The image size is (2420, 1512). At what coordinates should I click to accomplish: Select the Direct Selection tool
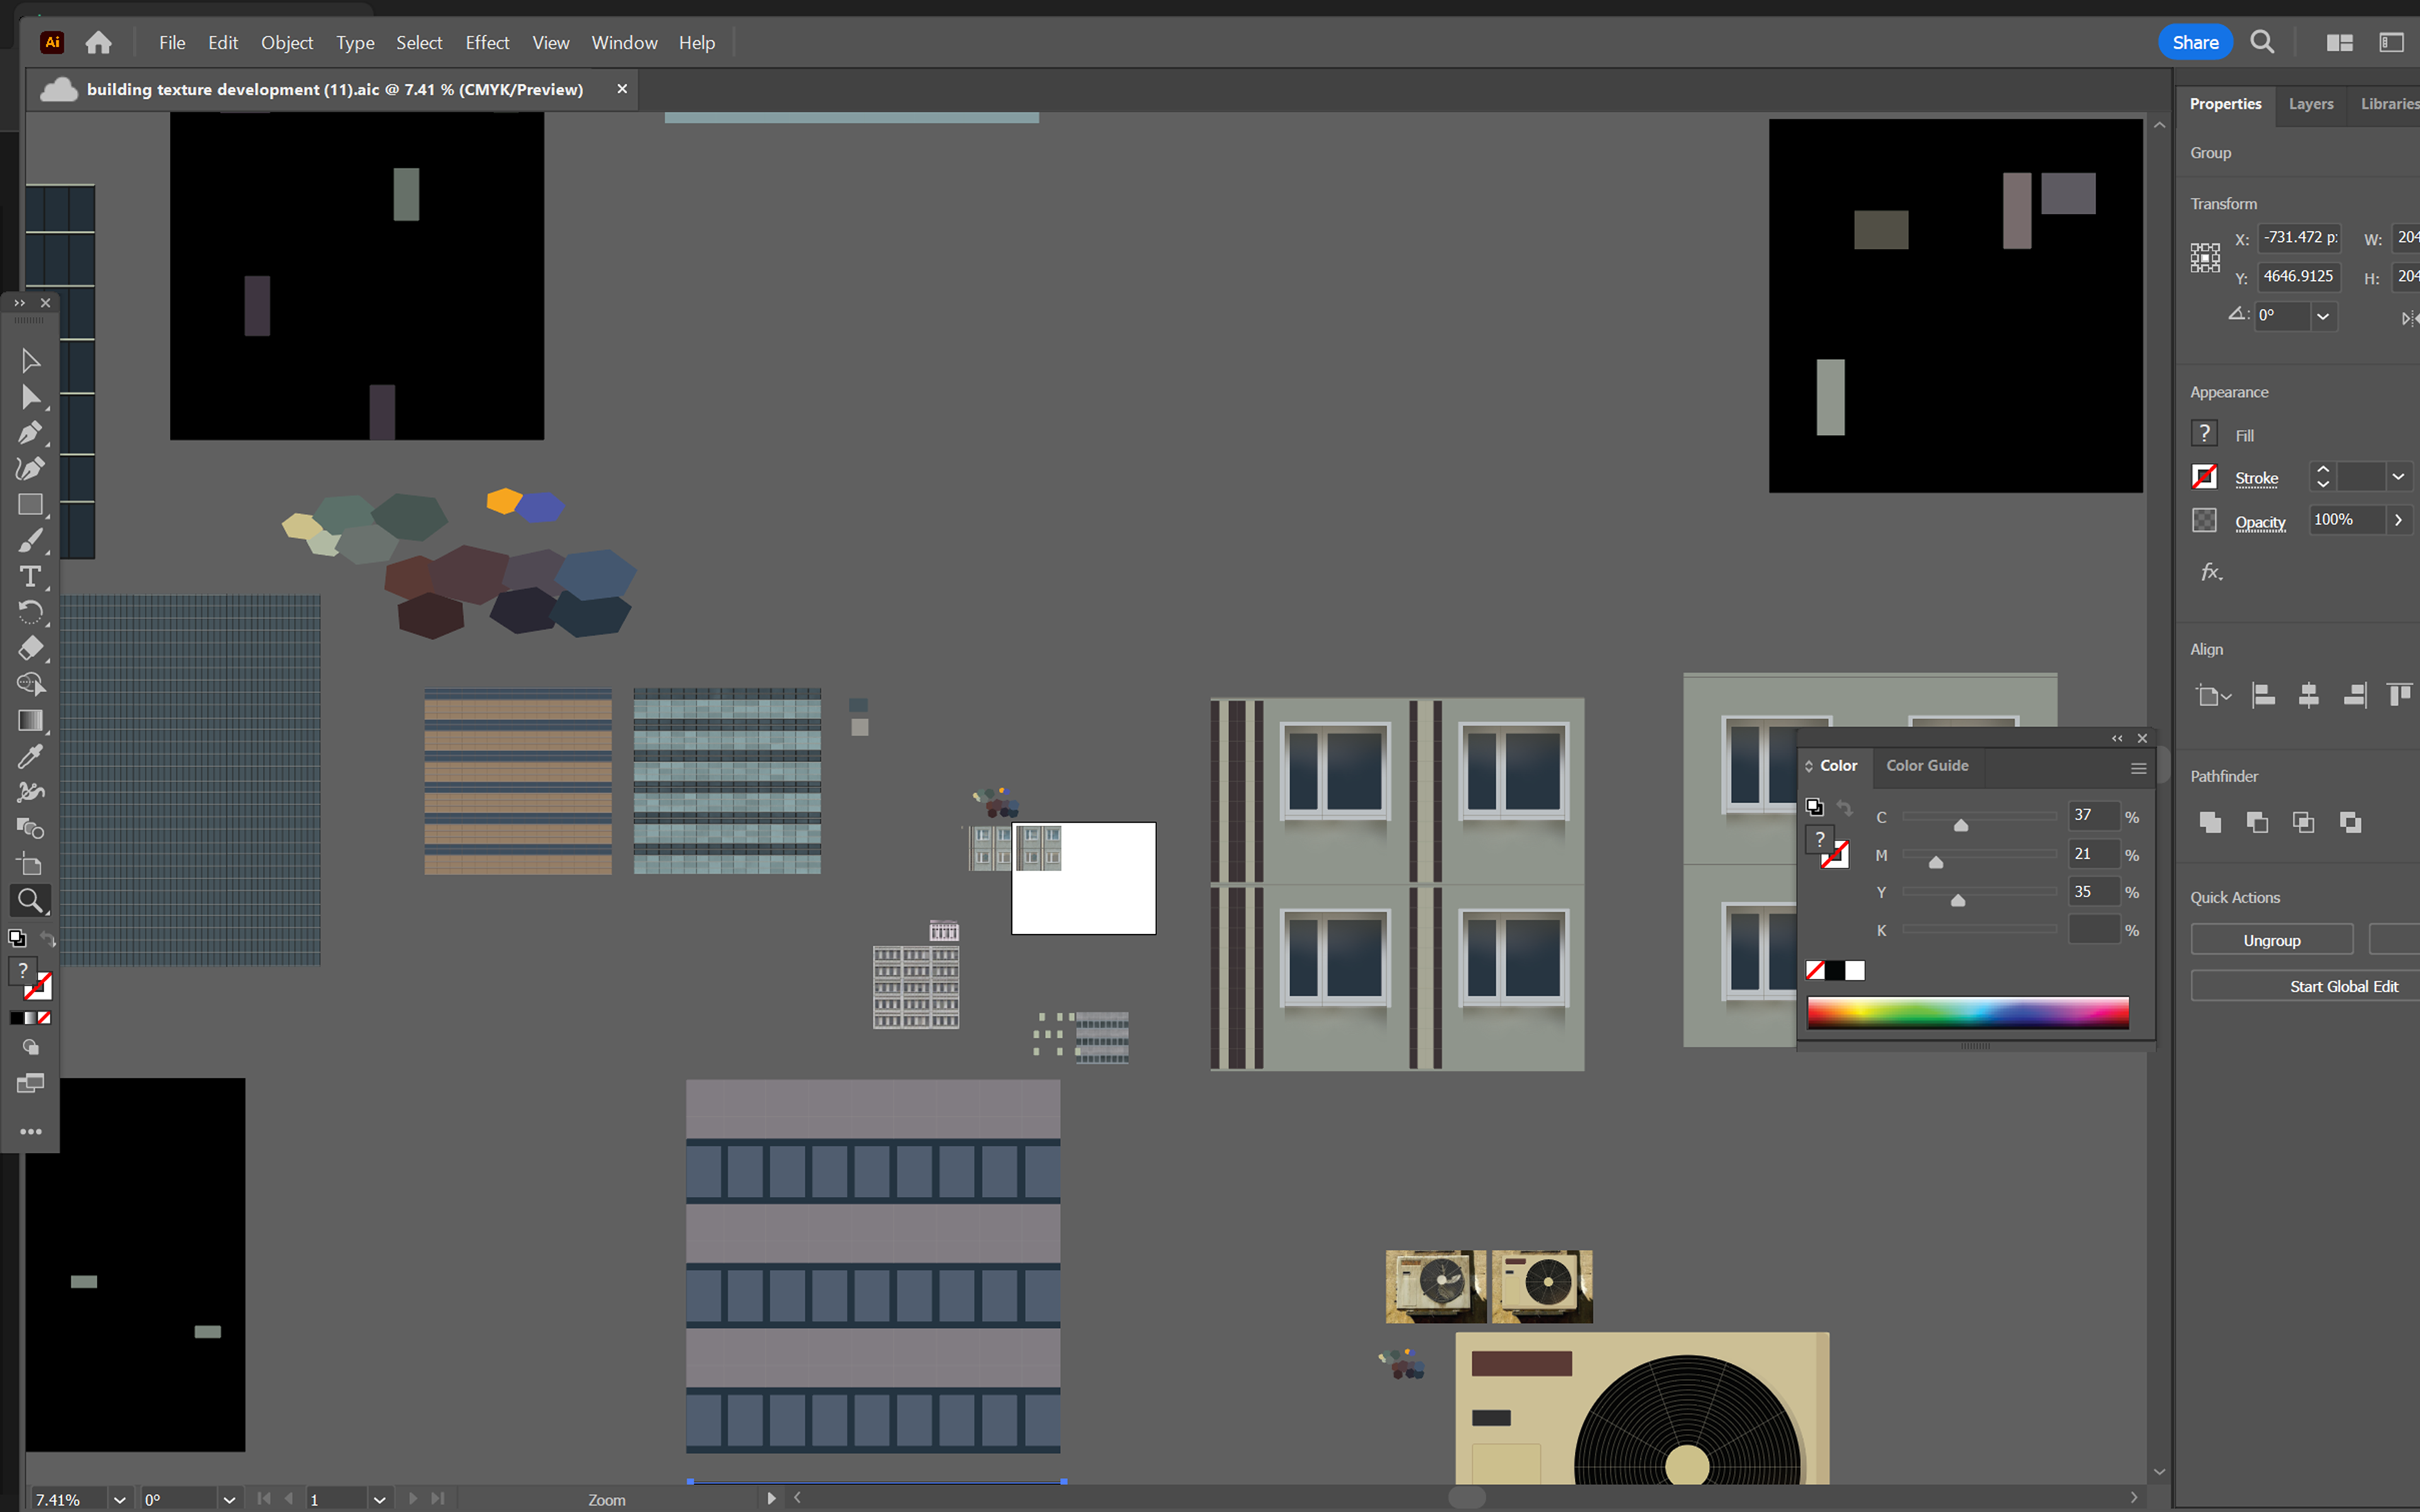coord(30,397)
